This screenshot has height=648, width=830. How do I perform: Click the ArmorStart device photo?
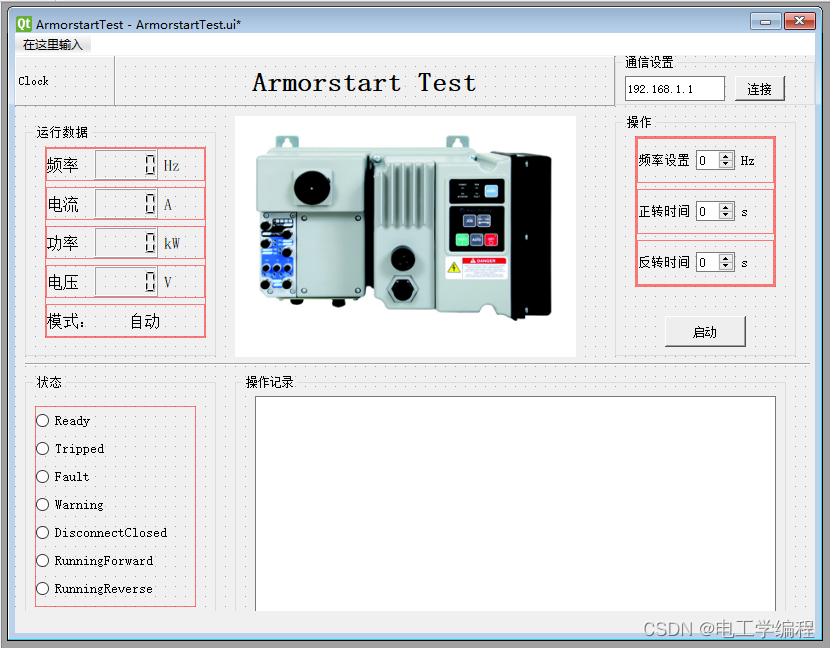pos(404,235)
